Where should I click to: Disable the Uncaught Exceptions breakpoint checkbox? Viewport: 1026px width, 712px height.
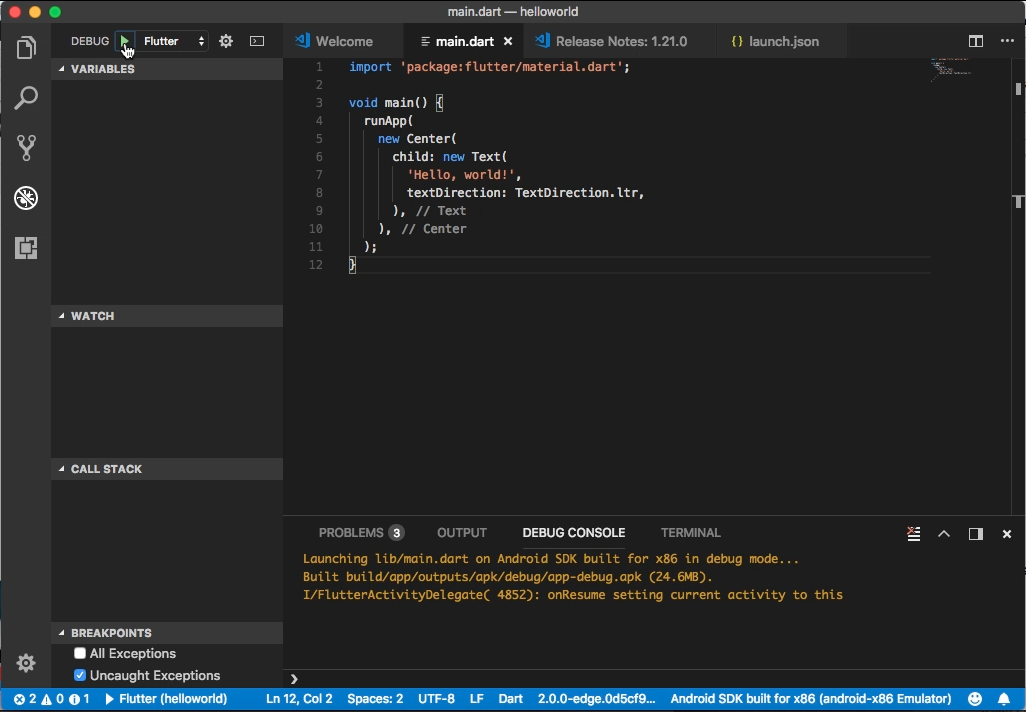(80, 675)
